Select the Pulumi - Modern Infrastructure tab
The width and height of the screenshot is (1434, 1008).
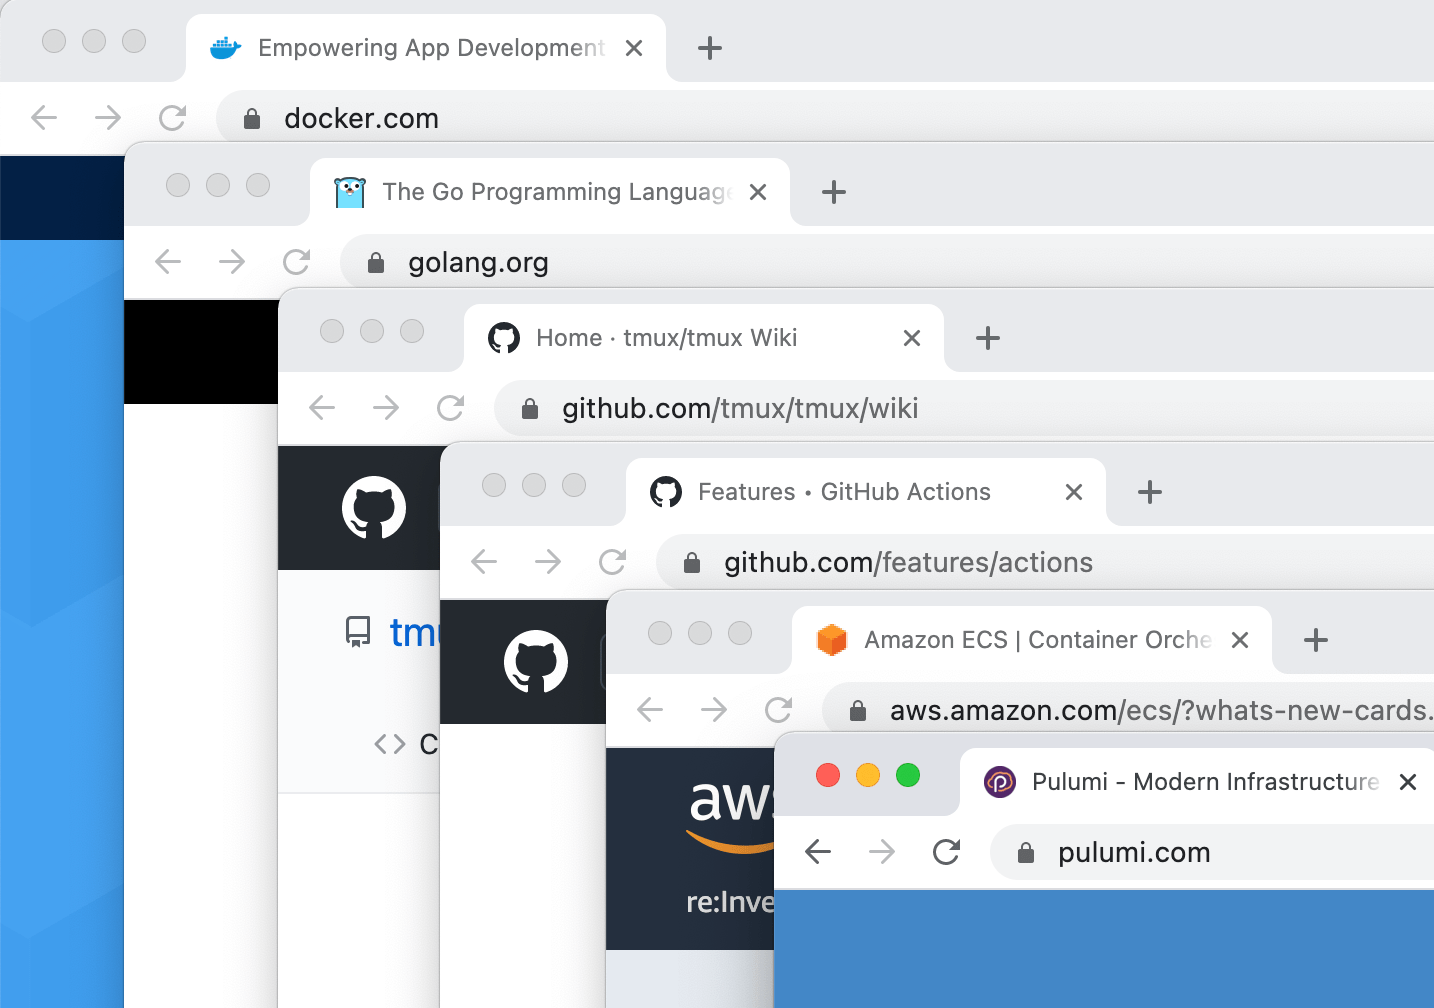1197,782
